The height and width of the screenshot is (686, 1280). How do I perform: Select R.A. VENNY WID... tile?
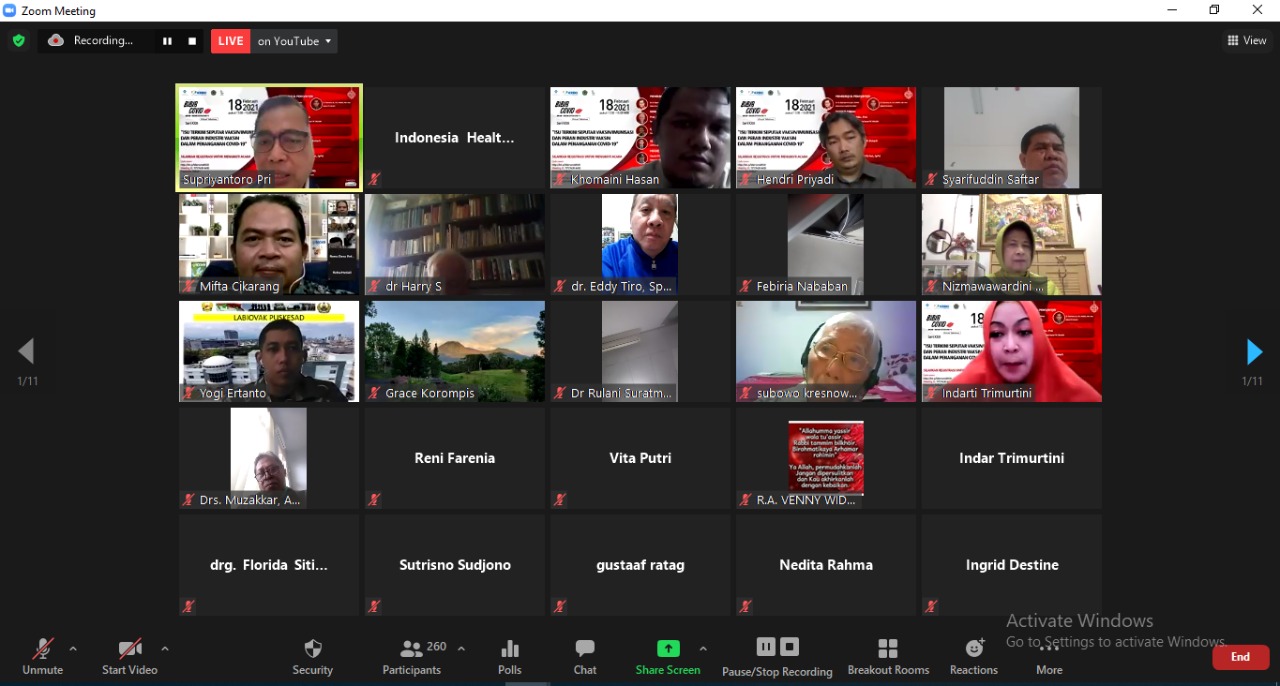(826, 458)
